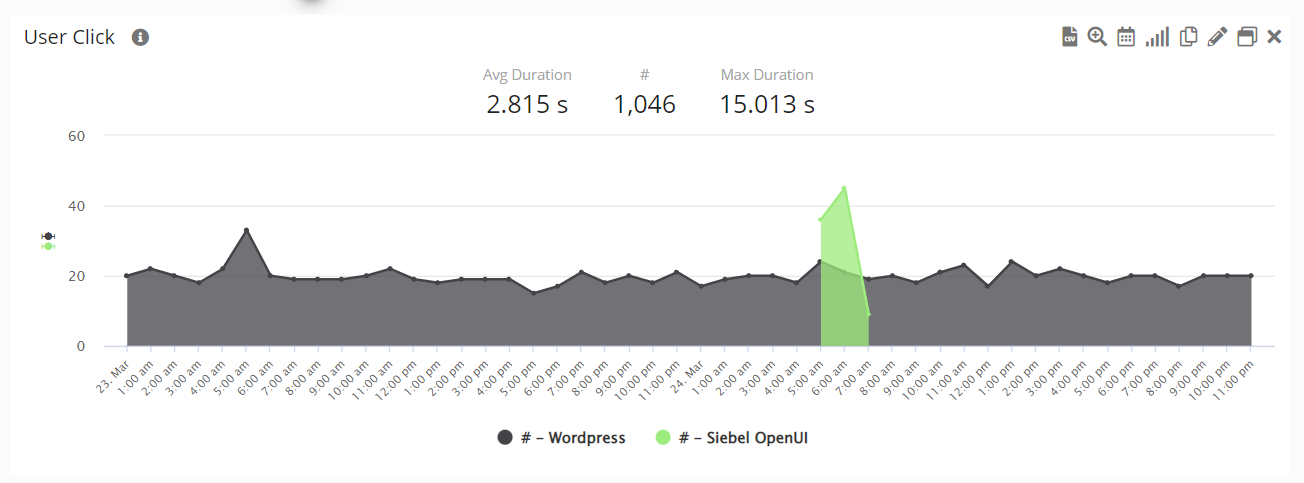
Task: Click the Wordpress peak point at 5:00 am
Action: pyautogui.click(x=246, y=230)
